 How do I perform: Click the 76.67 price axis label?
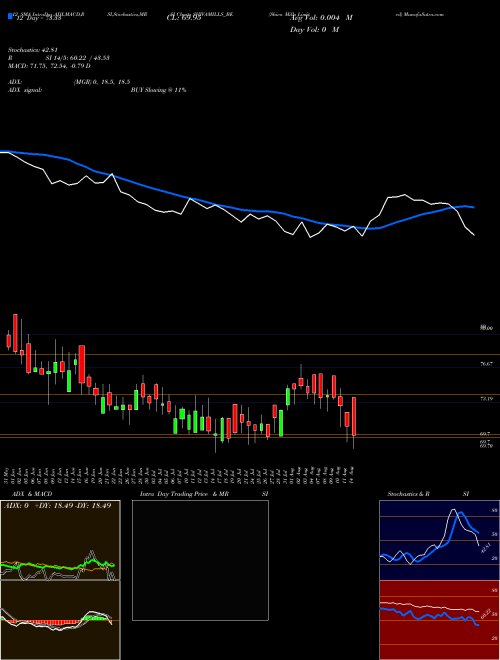point(487,363)
